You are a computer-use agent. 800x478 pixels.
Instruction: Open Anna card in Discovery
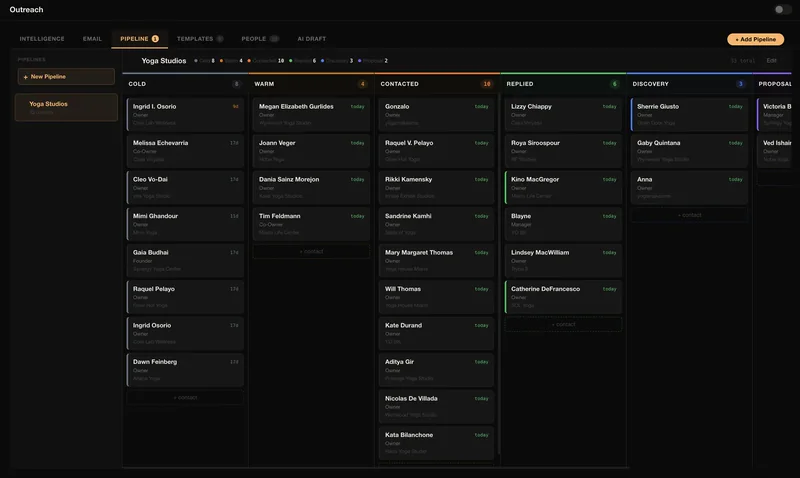[689, 188]
